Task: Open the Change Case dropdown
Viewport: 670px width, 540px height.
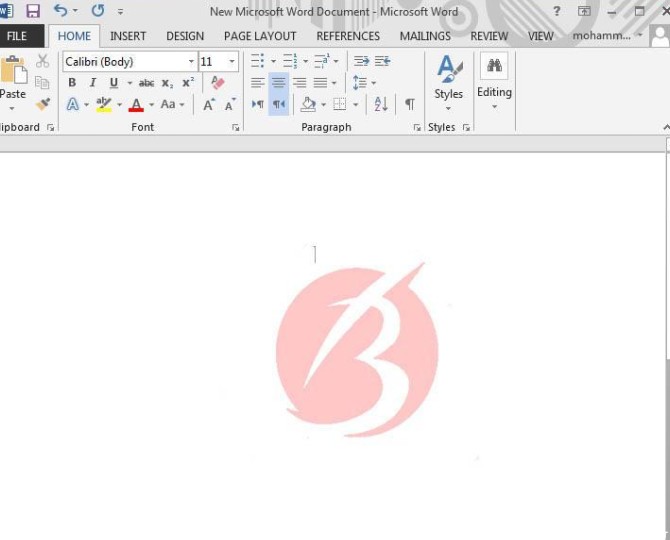Action: point(173,104)
